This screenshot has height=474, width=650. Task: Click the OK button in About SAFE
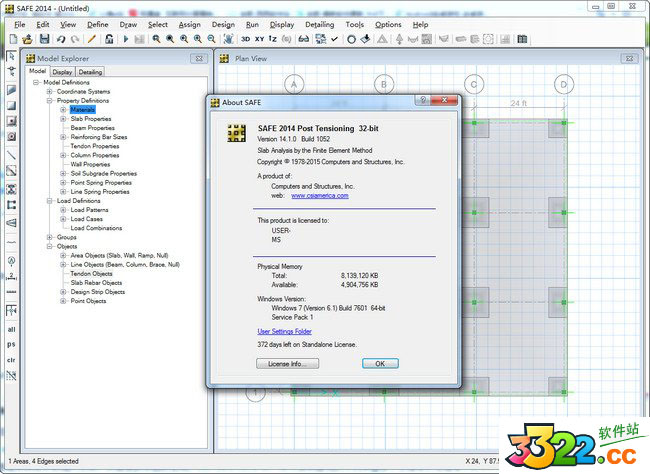tap(379, 364)
